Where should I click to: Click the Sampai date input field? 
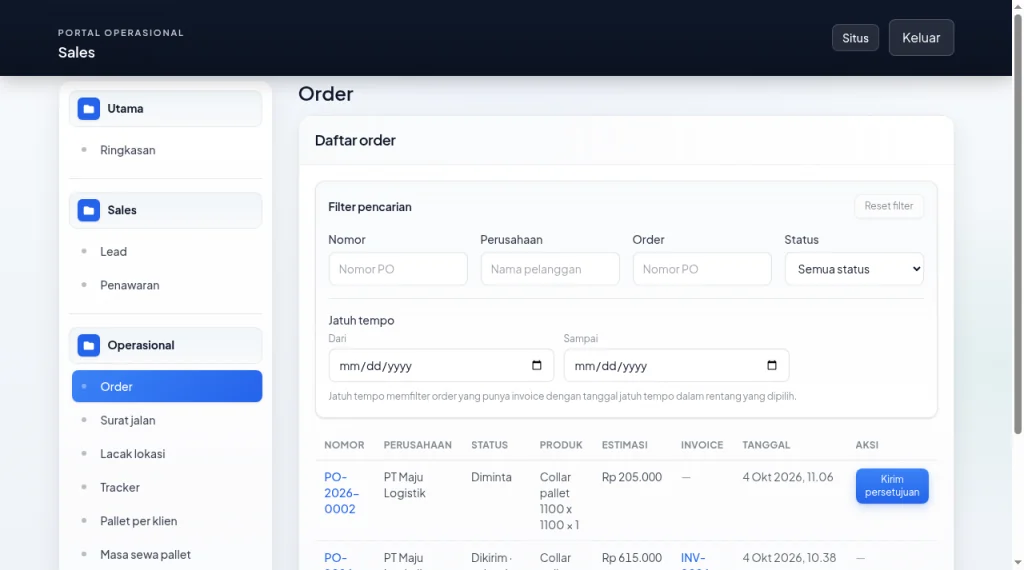click(677, 366)
